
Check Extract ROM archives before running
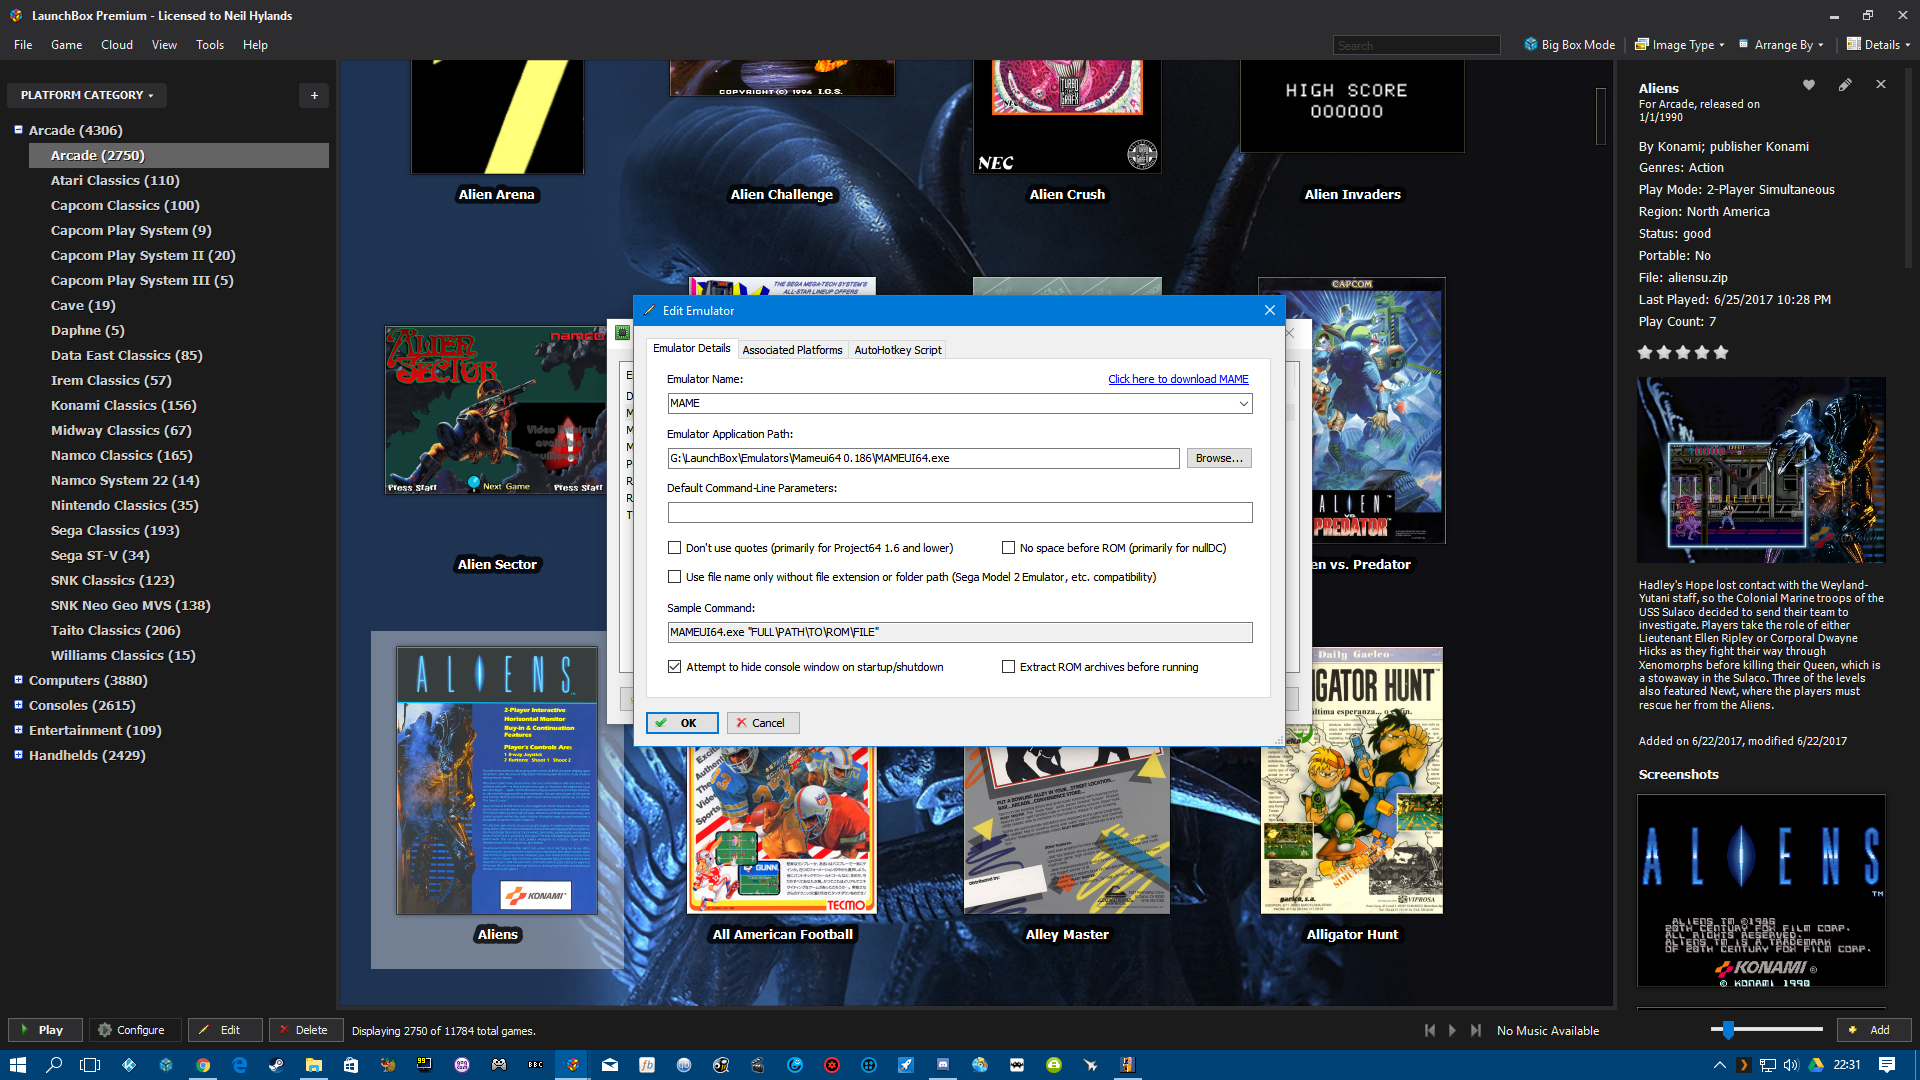click(1008, 667)
